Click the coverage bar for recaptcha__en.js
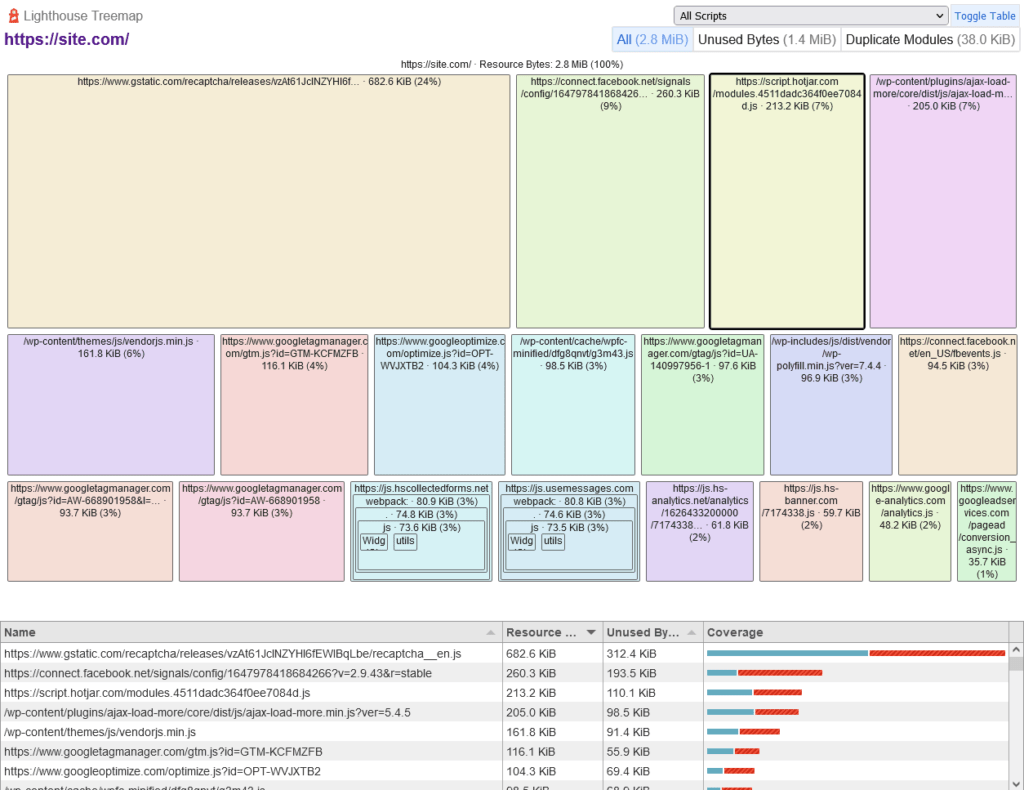This screenshot has width=1024, height=790. [x=855, y=653]
